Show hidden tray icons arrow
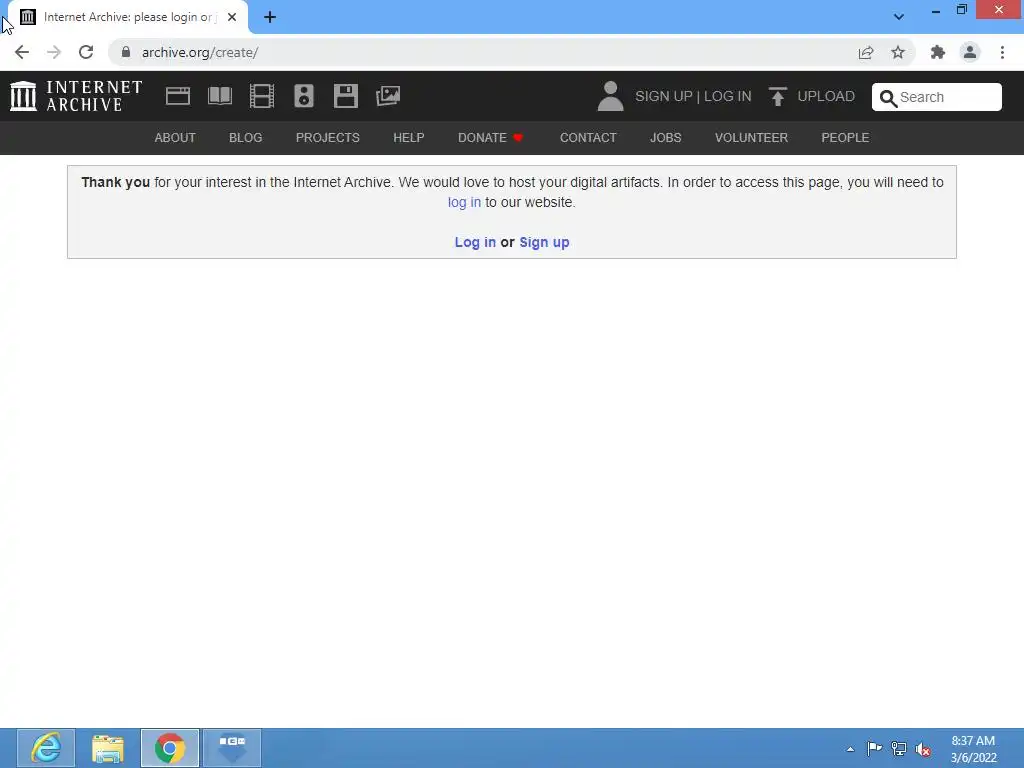 (850, 749)
